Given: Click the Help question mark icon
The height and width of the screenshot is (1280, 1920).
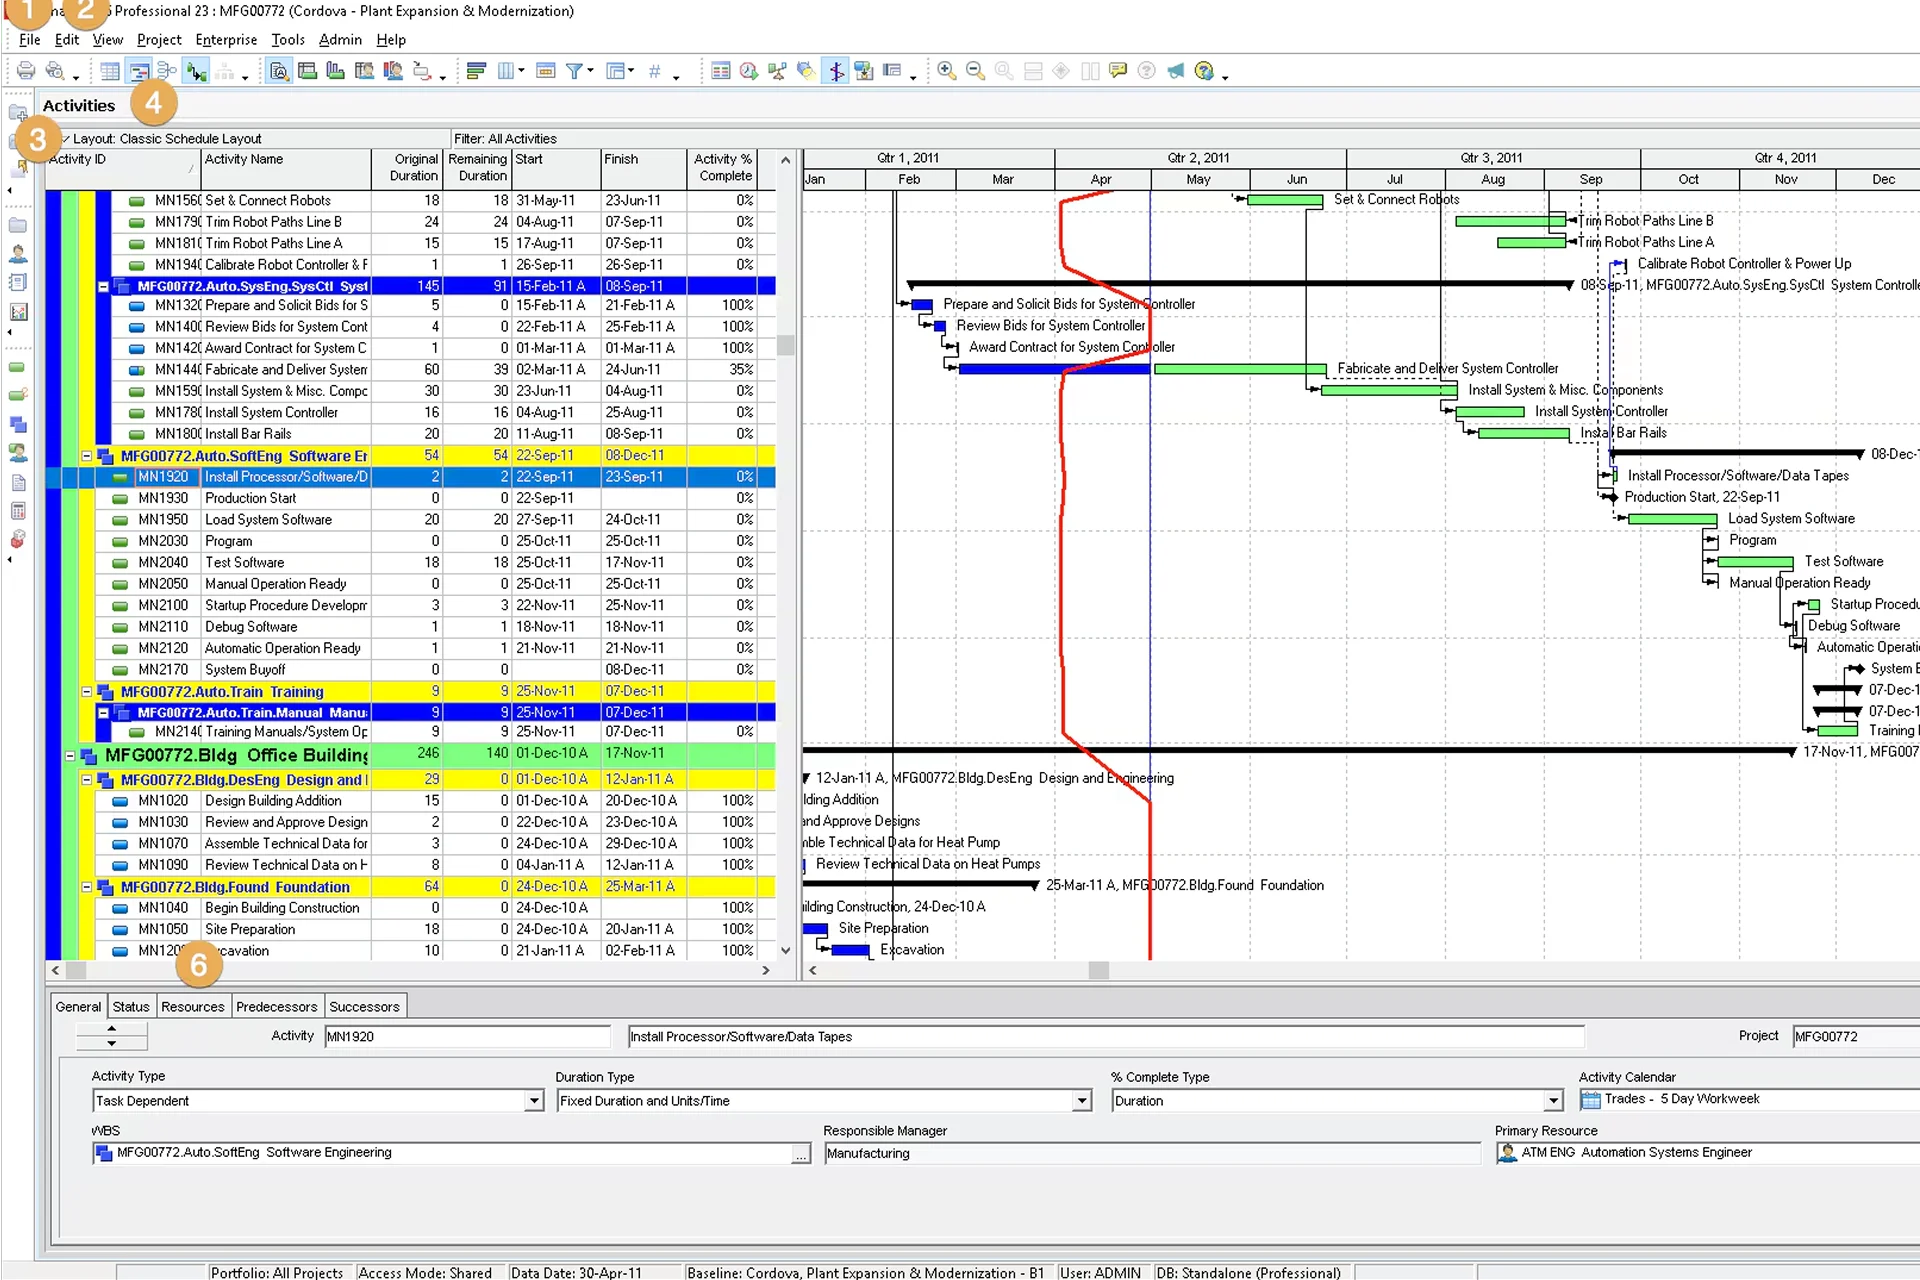Looking at the screenshot, I should point(1204,71).
